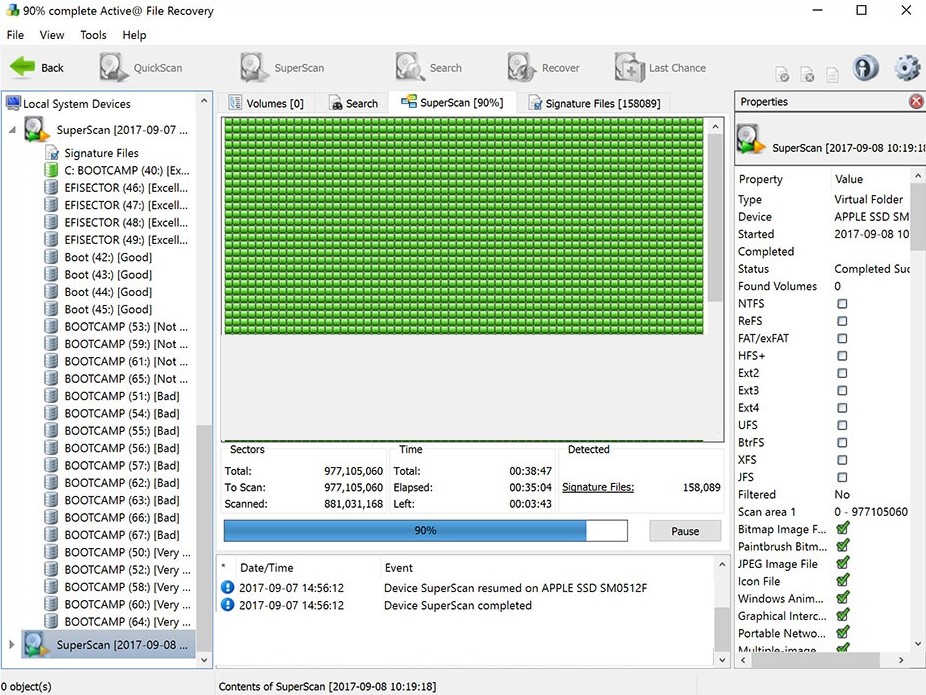Start a QuickScan from the toolbar
Viewport: 926px width, 695px height.
(x=141, y=67)
